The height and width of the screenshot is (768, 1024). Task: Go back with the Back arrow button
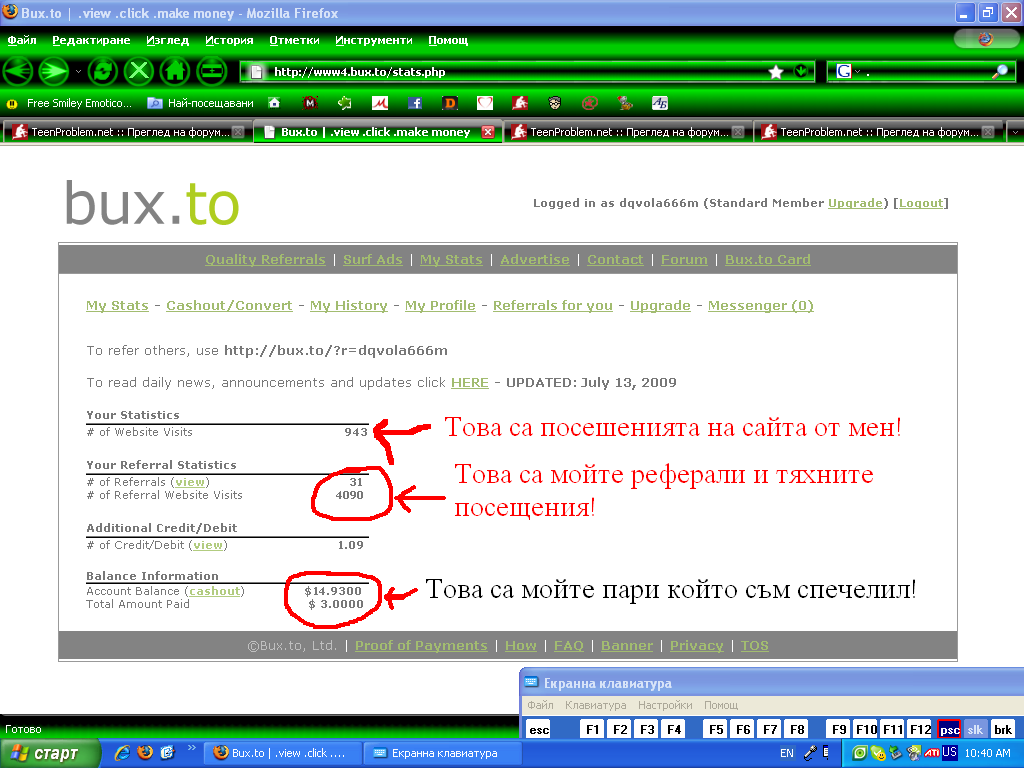coord(18,71)
